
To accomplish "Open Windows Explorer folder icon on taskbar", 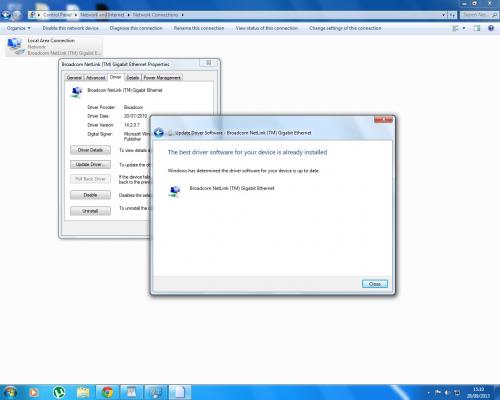I will pos(83,392).
